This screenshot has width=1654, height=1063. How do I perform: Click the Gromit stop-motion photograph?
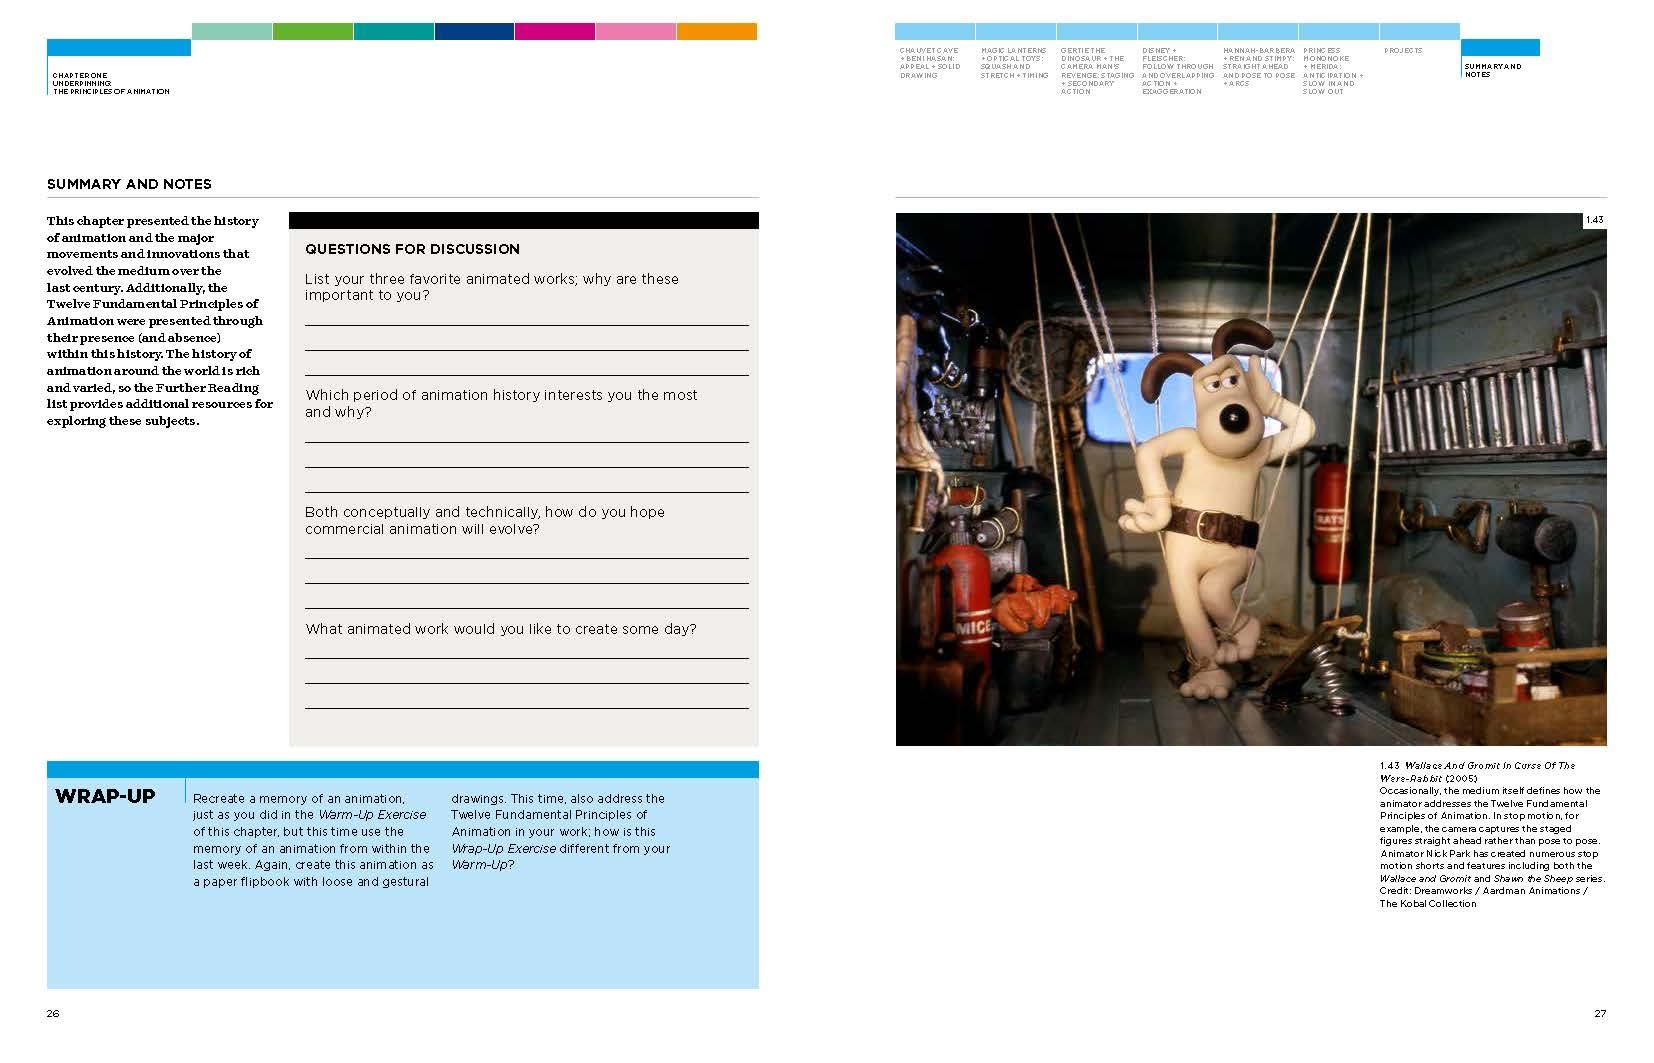(x=1251, y=479)
